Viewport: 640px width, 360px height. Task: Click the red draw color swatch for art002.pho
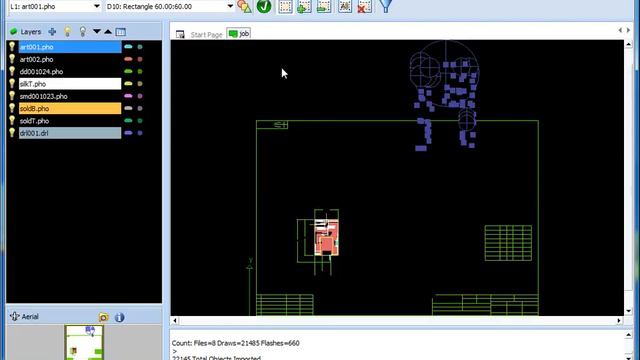[128, 59]
